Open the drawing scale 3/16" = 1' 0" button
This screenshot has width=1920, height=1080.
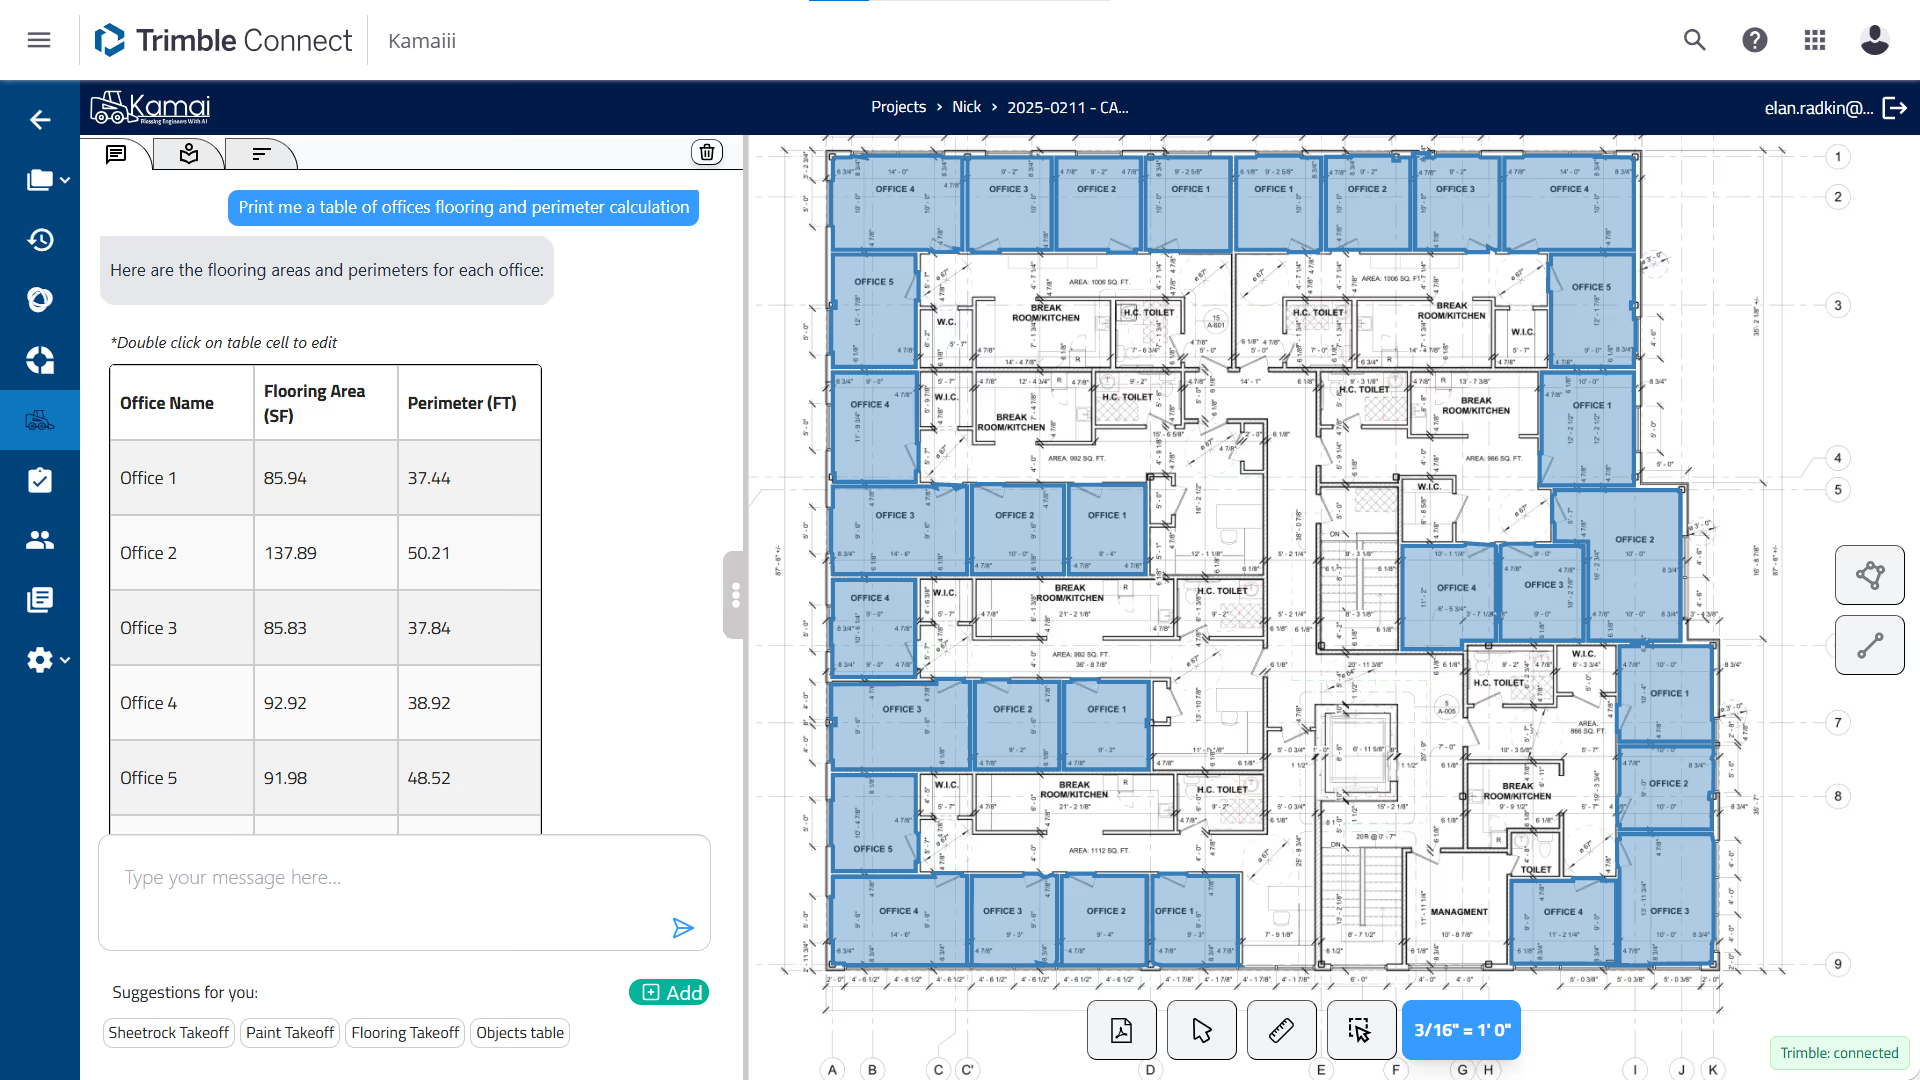[x=1461, y=1030]
